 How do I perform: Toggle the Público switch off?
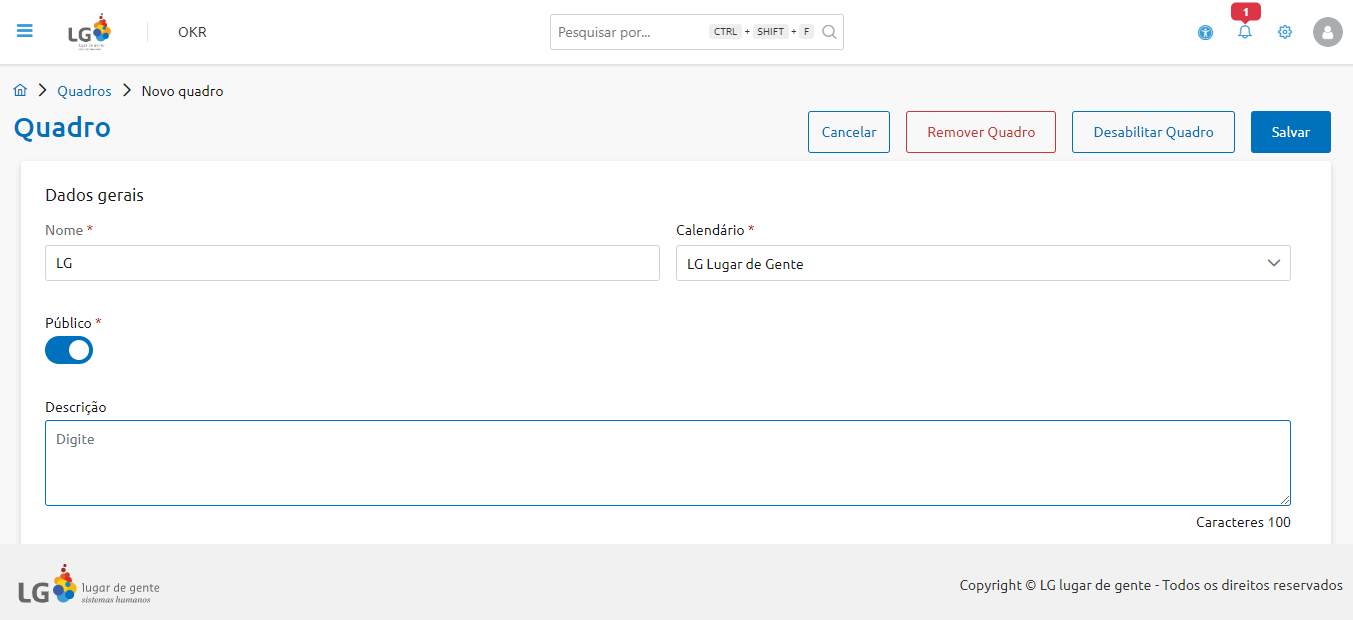tap(69, 350)
